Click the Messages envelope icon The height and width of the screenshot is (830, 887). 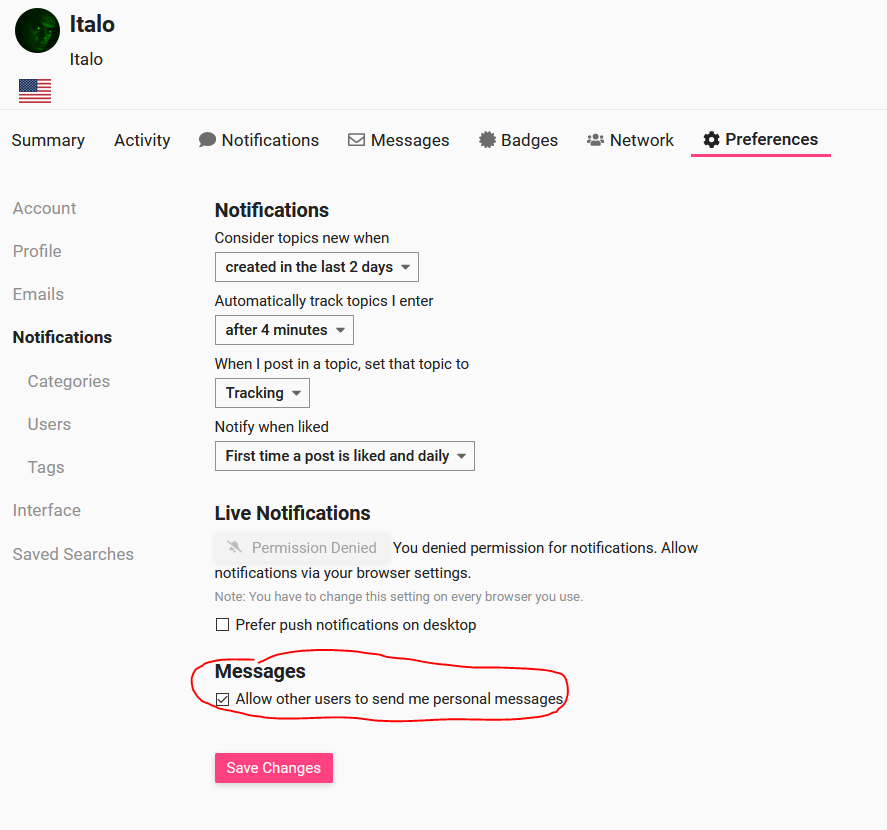356,140
